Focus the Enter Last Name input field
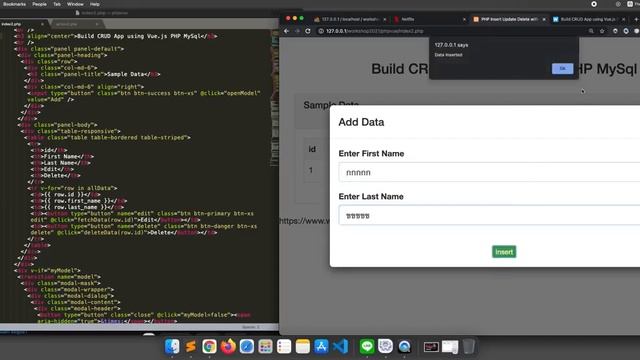Viewport: 640px width, 360px height. 489,215
